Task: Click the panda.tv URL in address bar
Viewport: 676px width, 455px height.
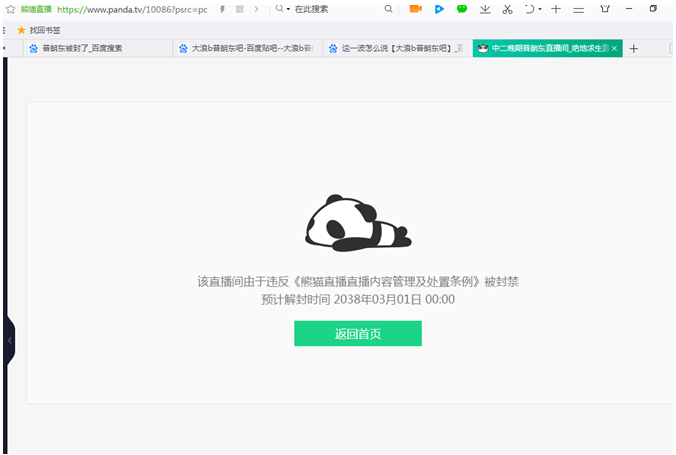Action: coord(132,9)
